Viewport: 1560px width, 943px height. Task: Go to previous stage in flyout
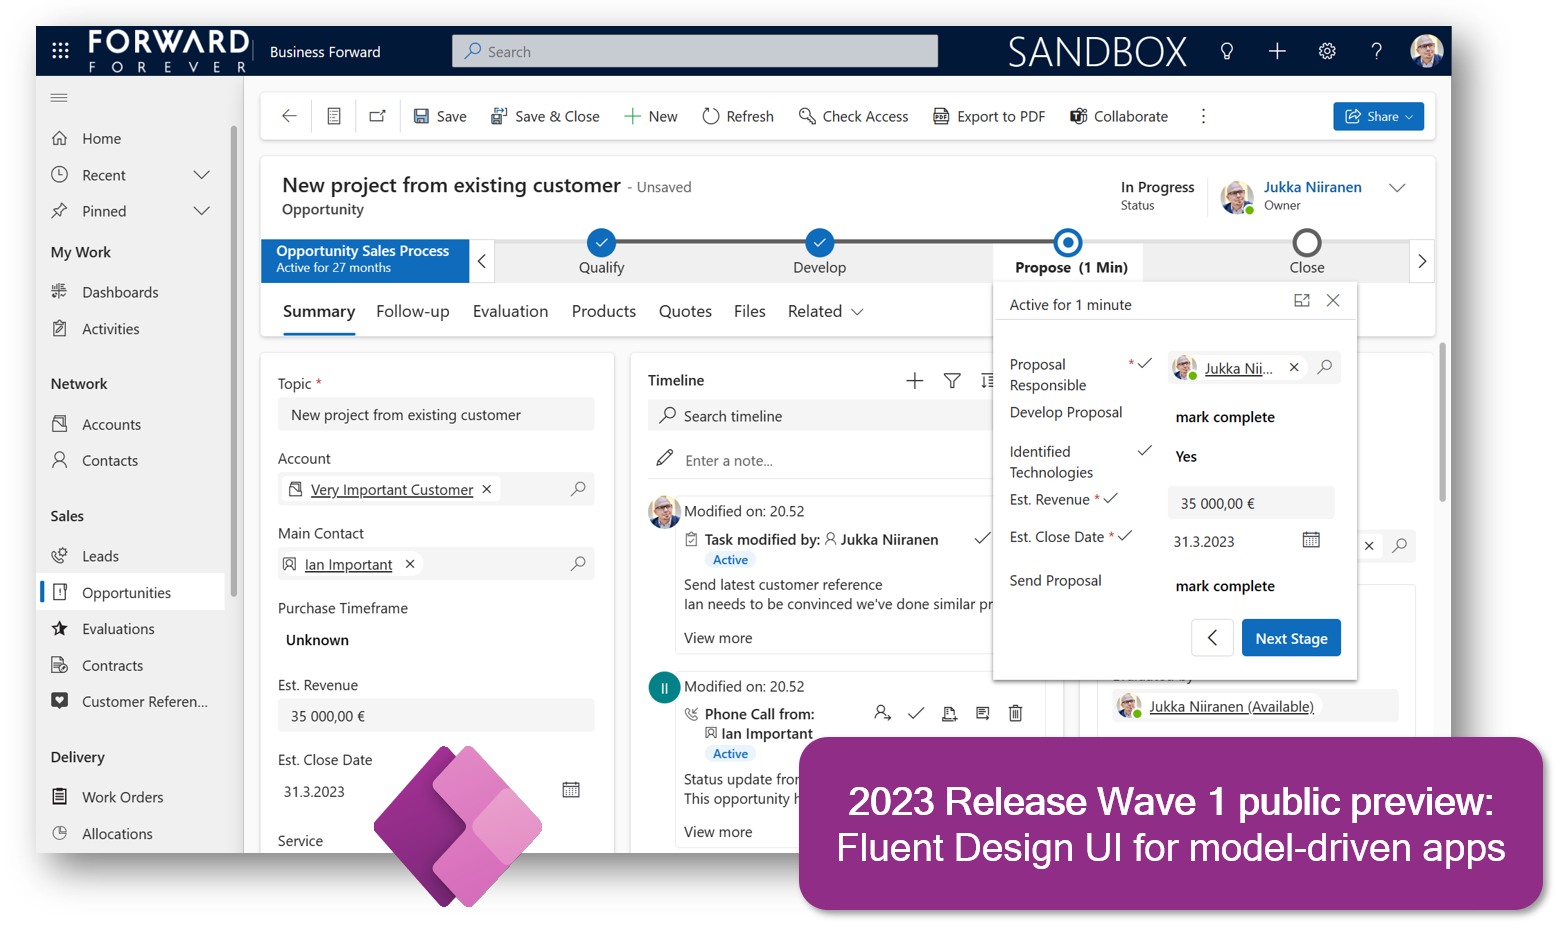pyautogui.click(x=1212, y=638)
